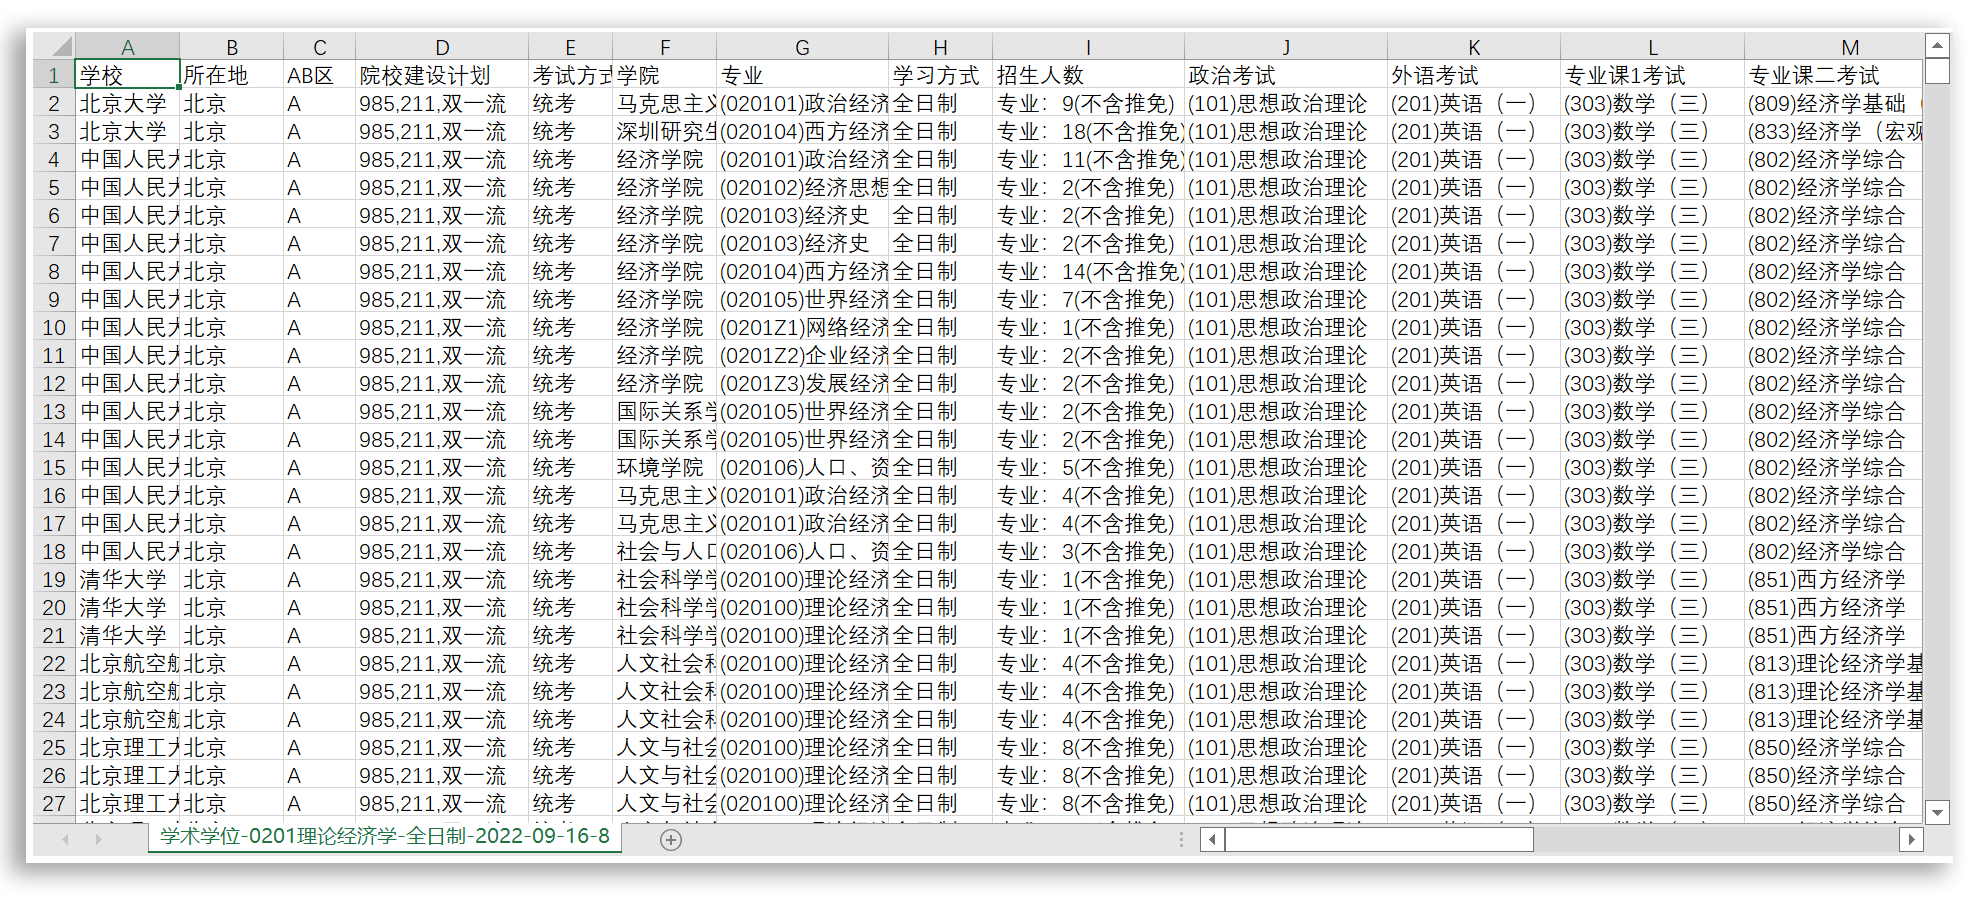Click the vertical scrollbar thumb

click(x=1937, y=71)
